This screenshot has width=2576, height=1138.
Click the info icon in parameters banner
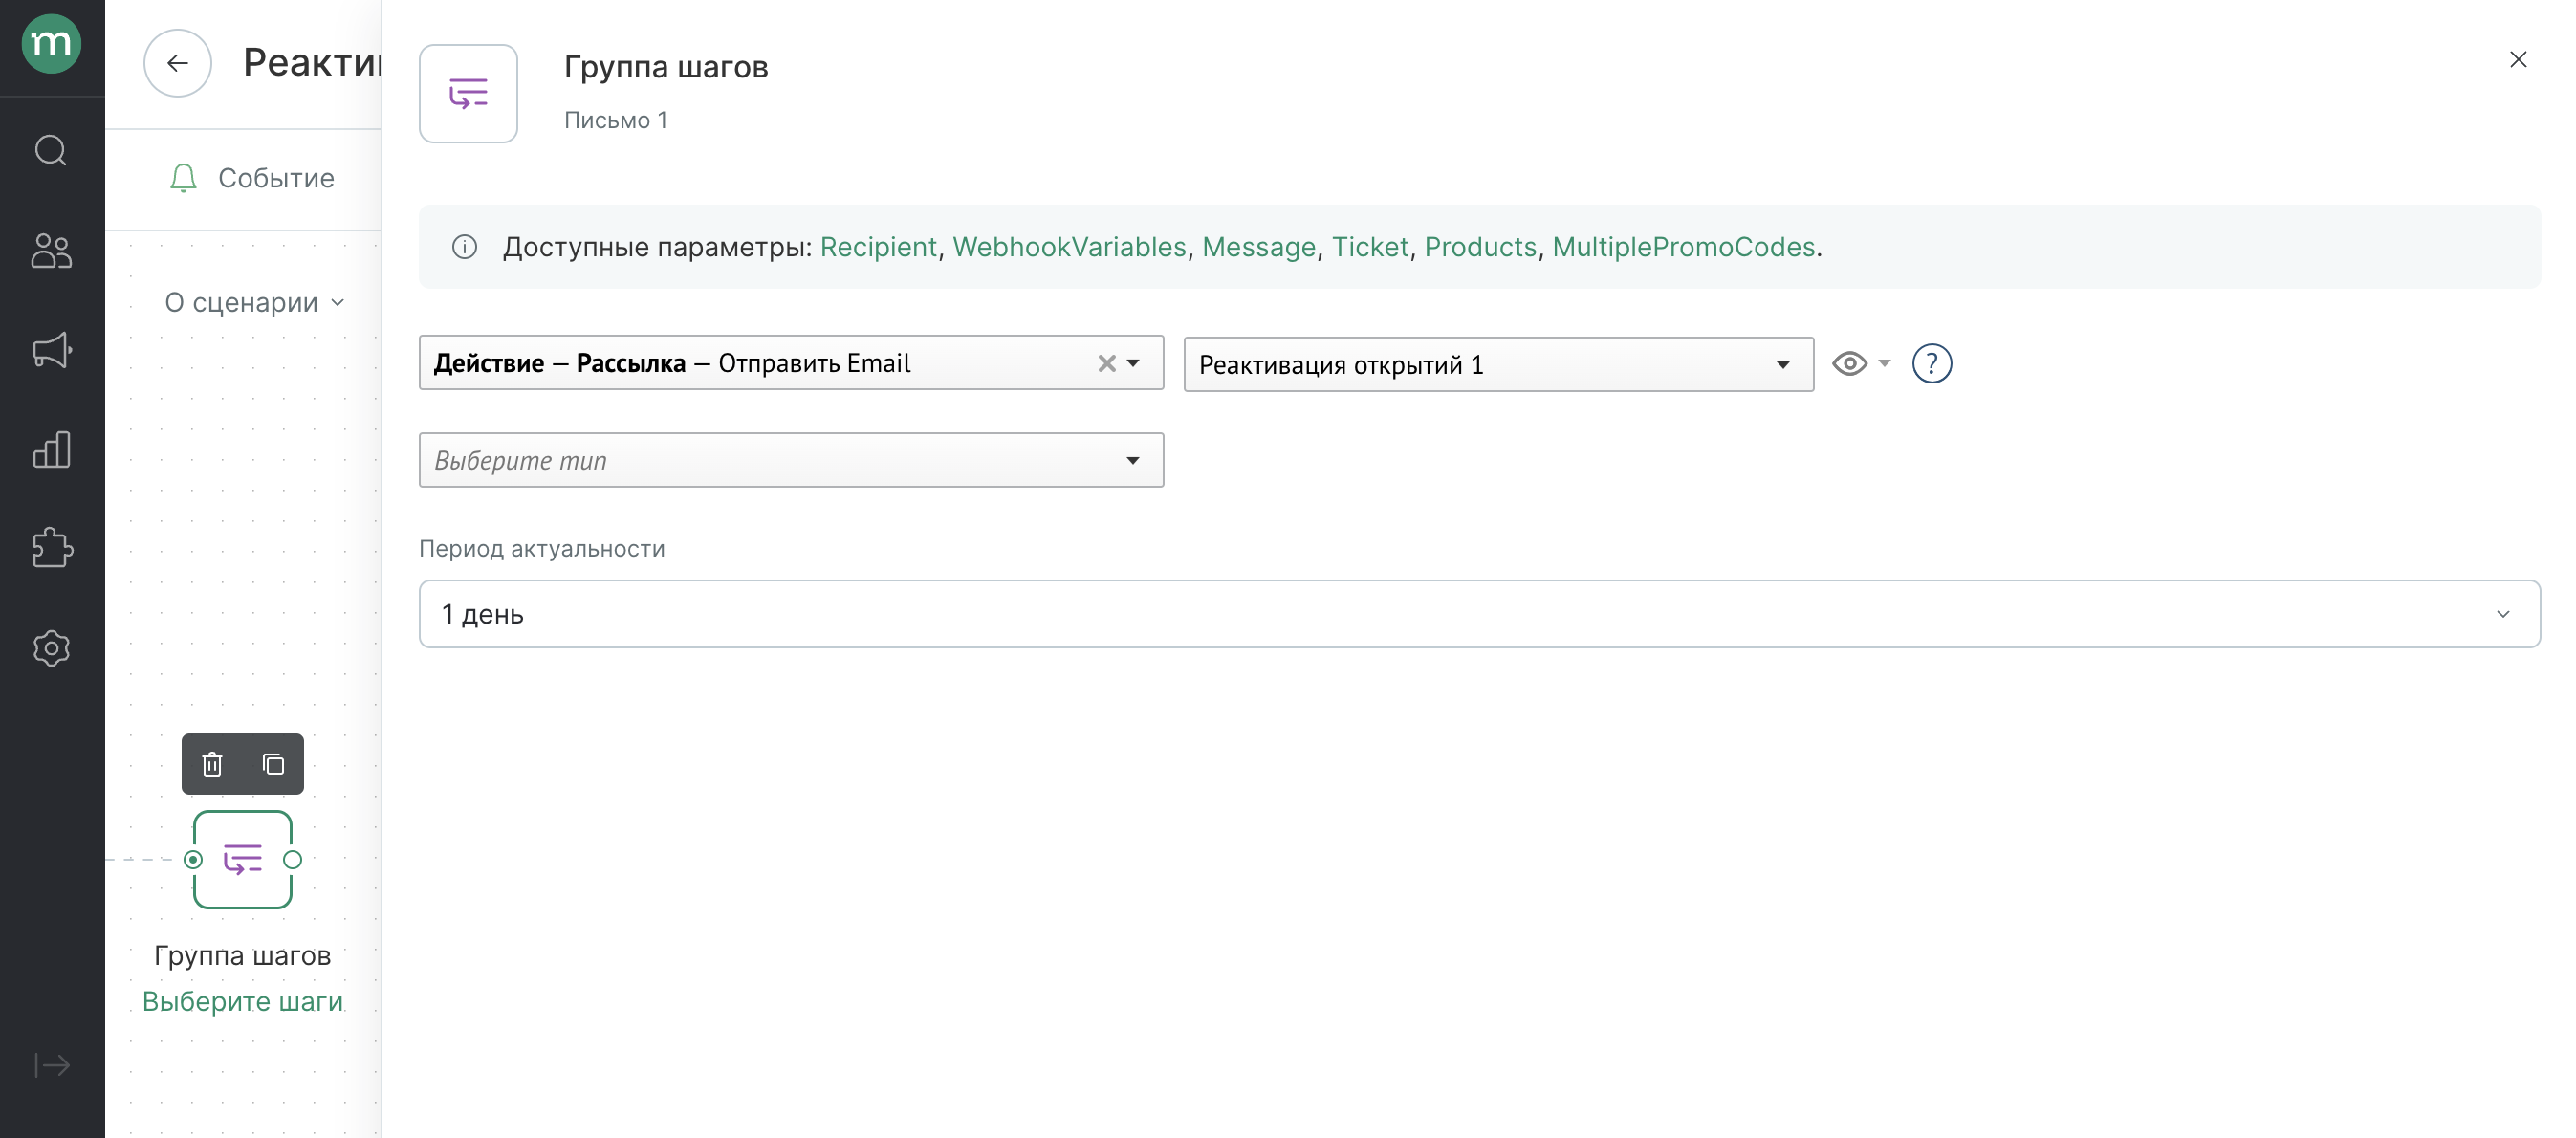465,247
